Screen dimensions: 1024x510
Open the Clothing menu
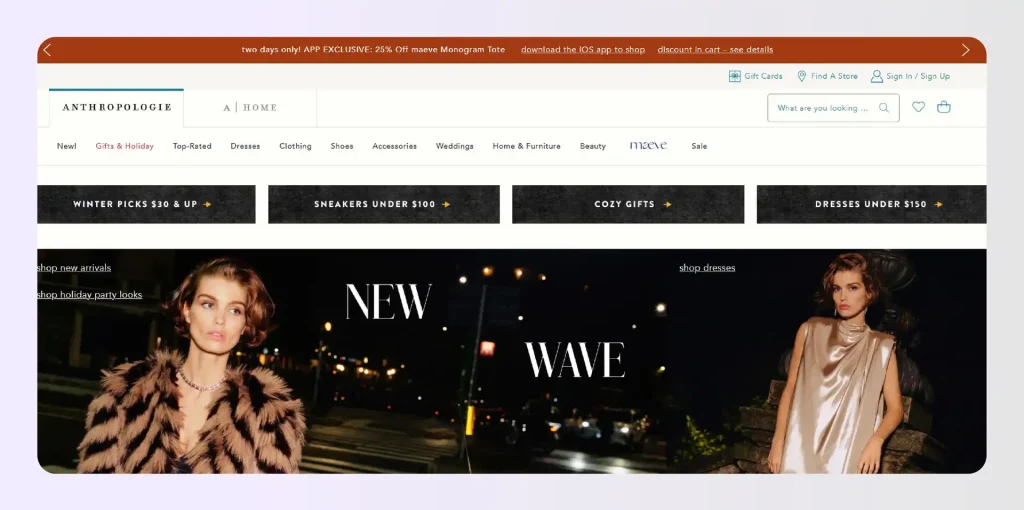click(295, 146)
